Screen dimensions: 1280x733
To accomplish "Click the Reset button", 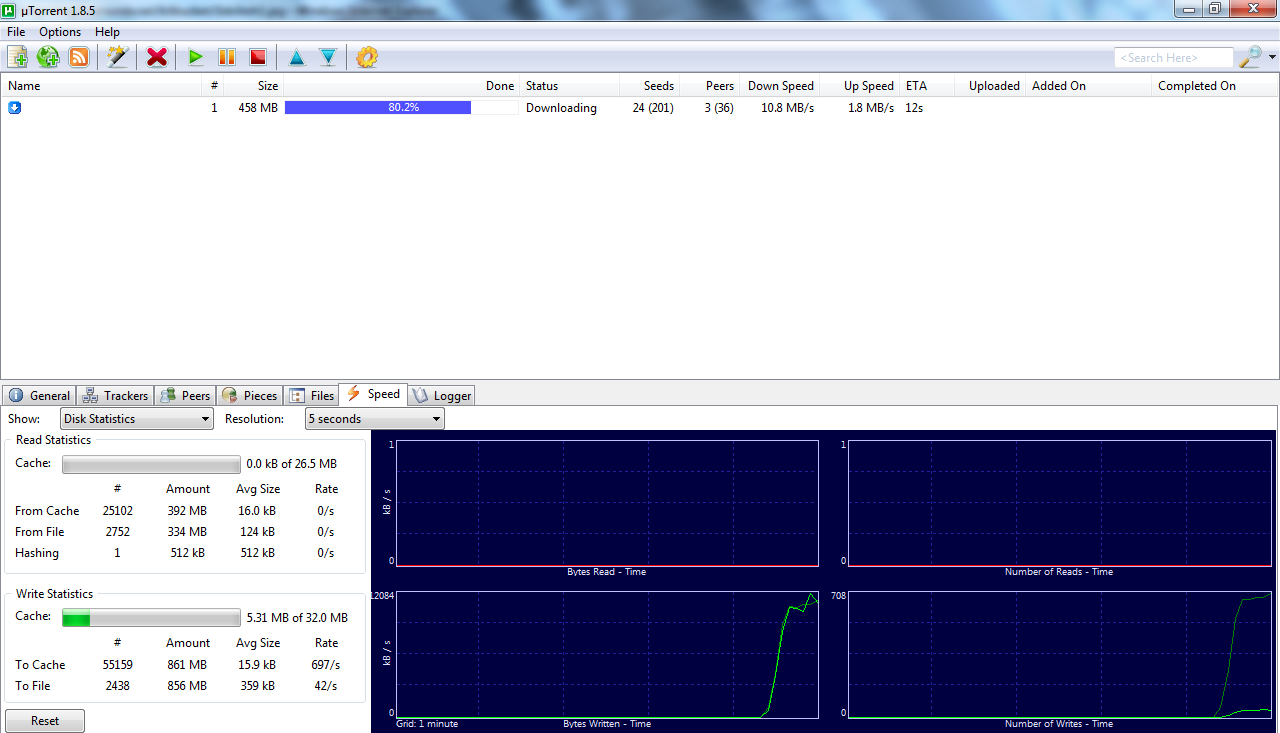I will 45,721.
